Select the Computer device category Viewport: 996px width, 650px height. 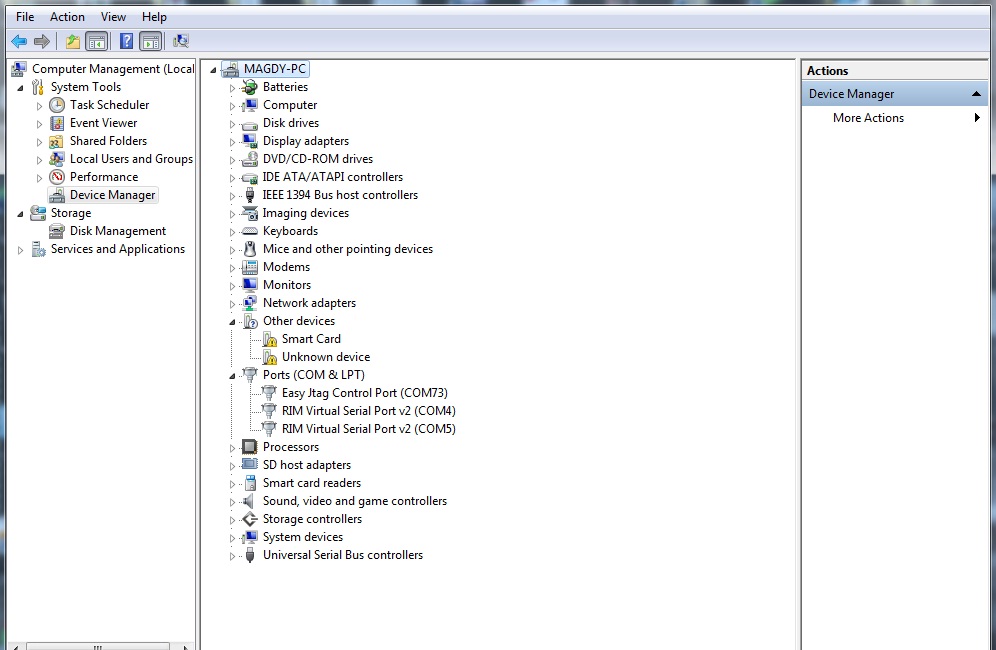tap(290, 105)
